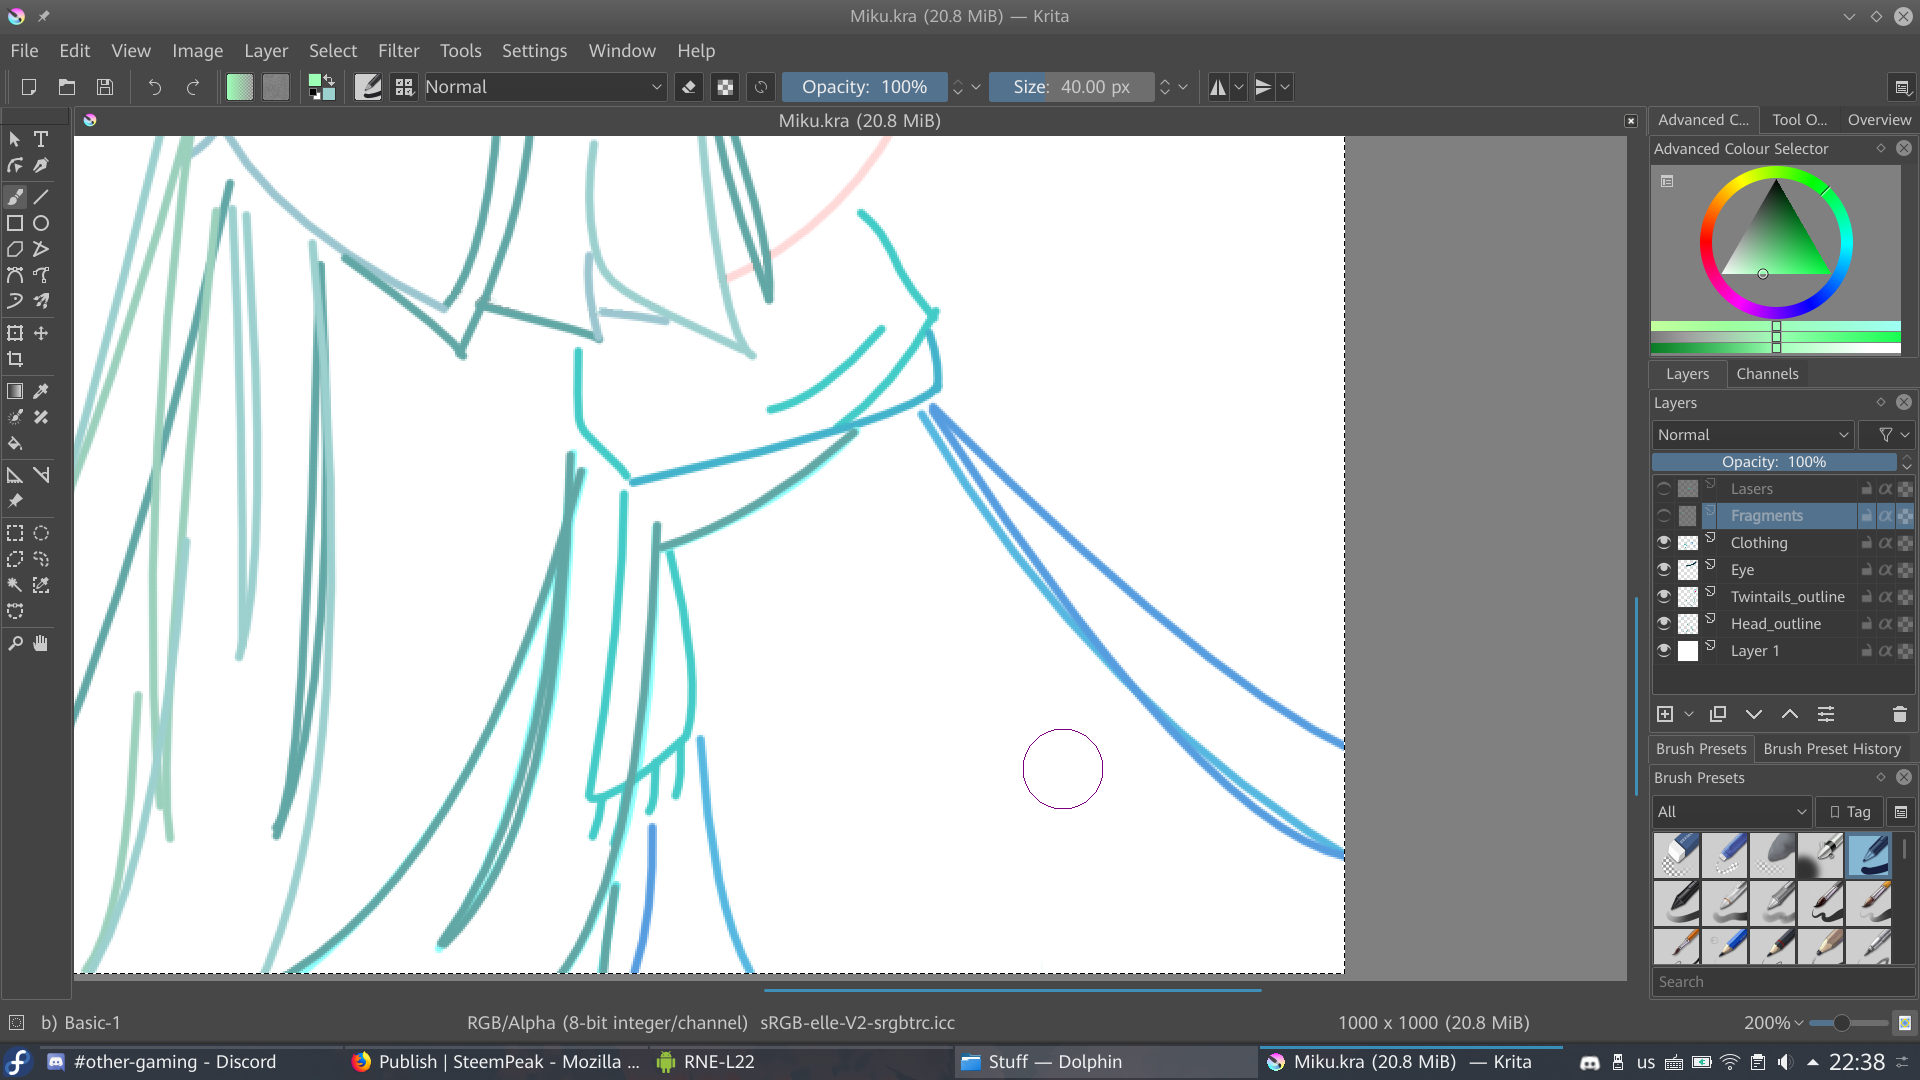Adjust the brush Opacity slider

864,87
